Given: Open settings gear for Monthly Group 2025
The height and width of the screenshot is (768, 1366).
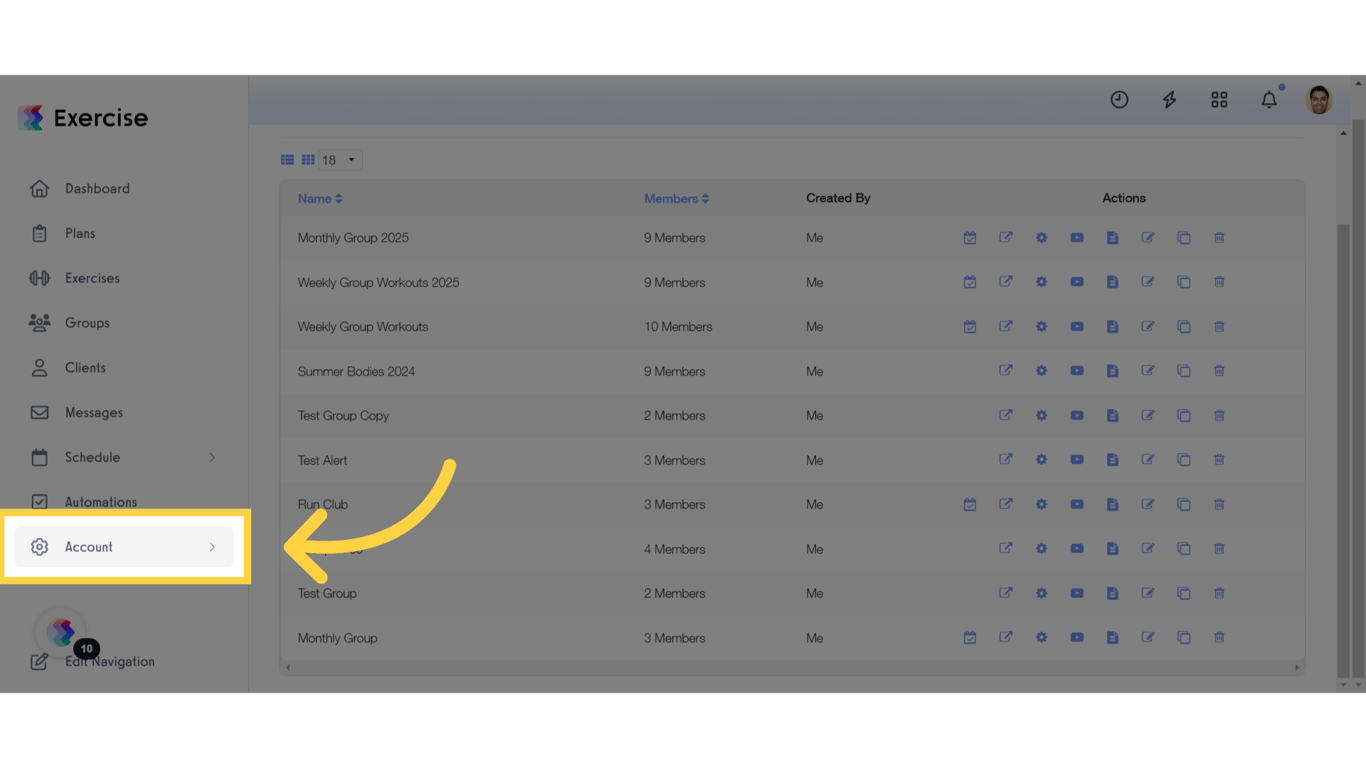Looking at the screenshot, I should click(x=1041, y=238).
